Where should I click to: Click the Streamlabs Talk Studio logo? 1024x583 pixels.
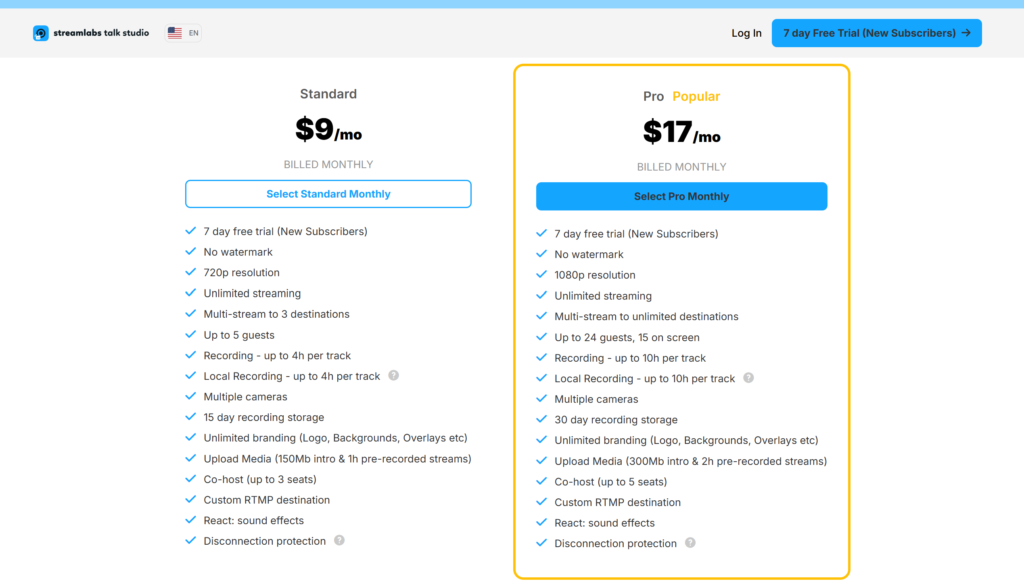coord(90,32)
